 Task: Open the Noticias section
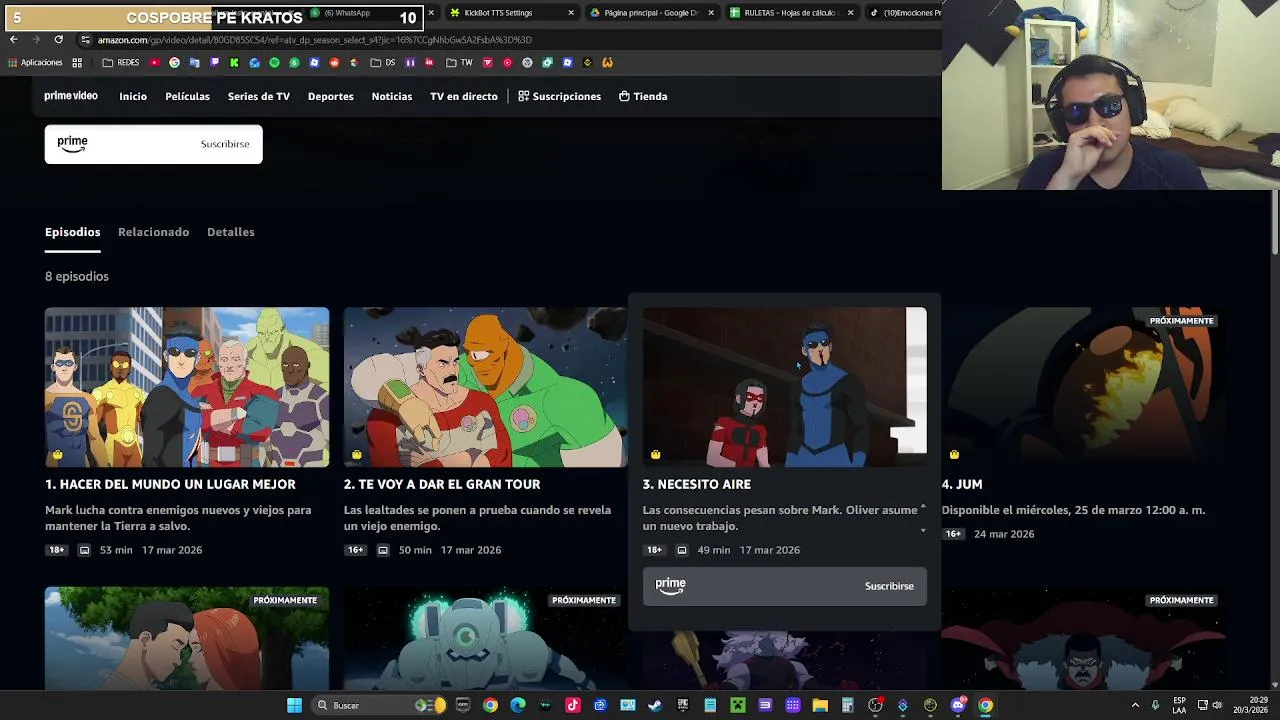pyautogui.click(x=392, y=96)
